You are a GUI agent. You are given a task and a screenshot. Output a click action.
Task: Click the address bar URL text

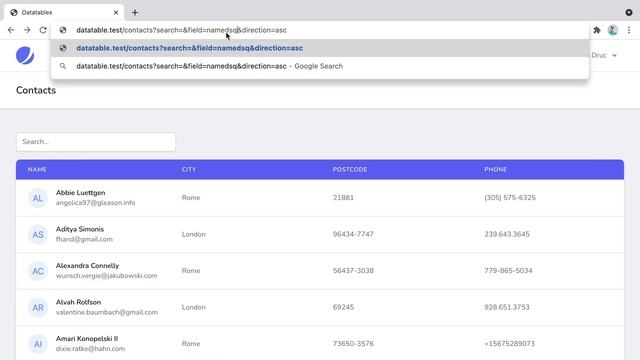pos(181,30)
